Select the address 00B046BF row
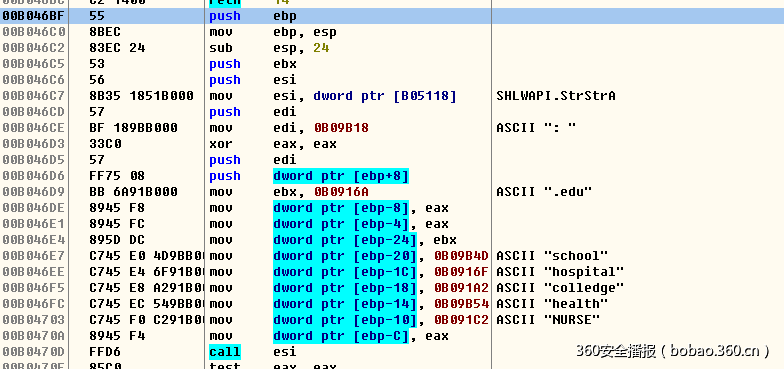The width and height of the screenshot is (784, 369). [392, 16]
